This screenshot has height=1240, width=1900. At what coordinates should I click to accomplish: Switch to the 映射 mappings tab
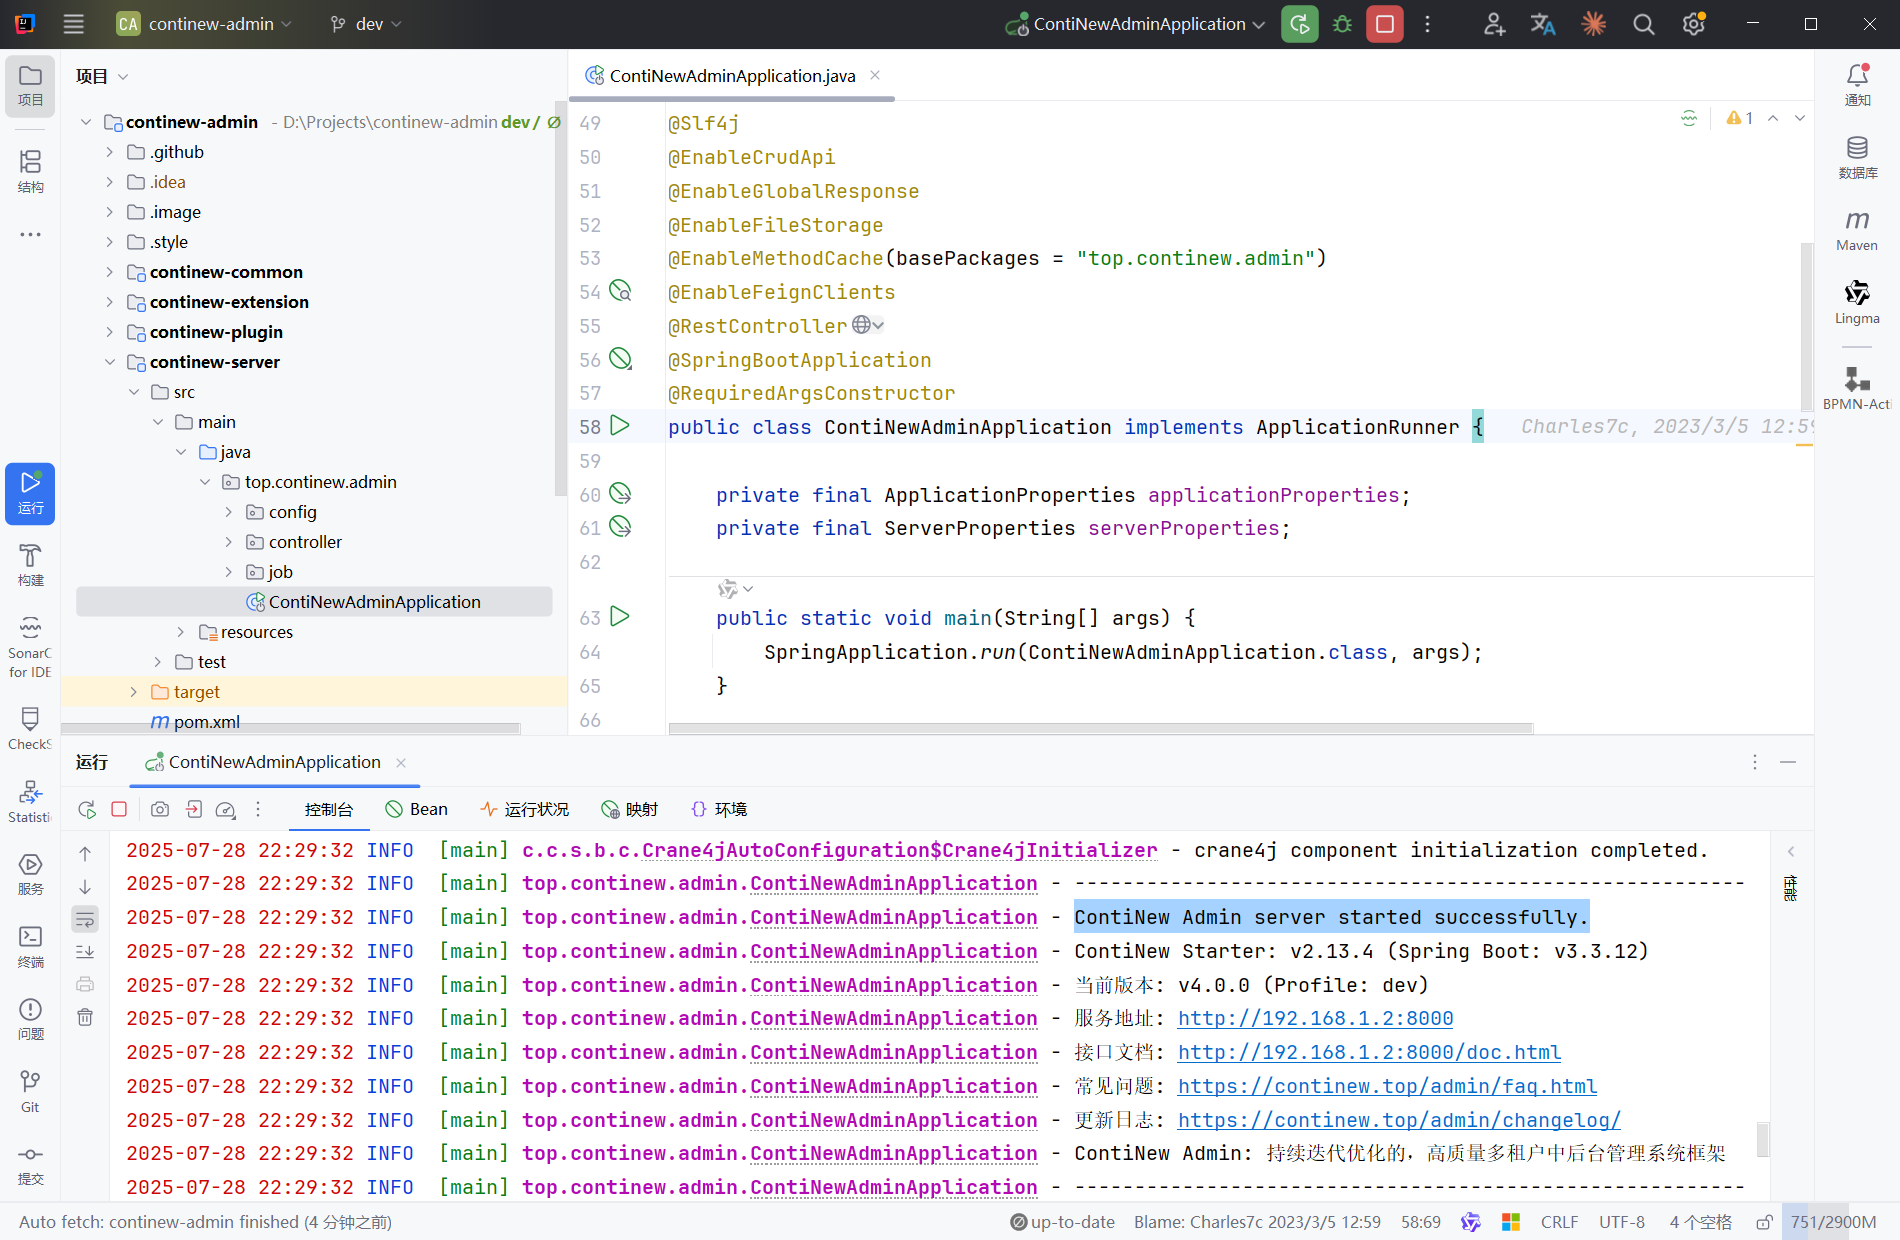(630, 809)
